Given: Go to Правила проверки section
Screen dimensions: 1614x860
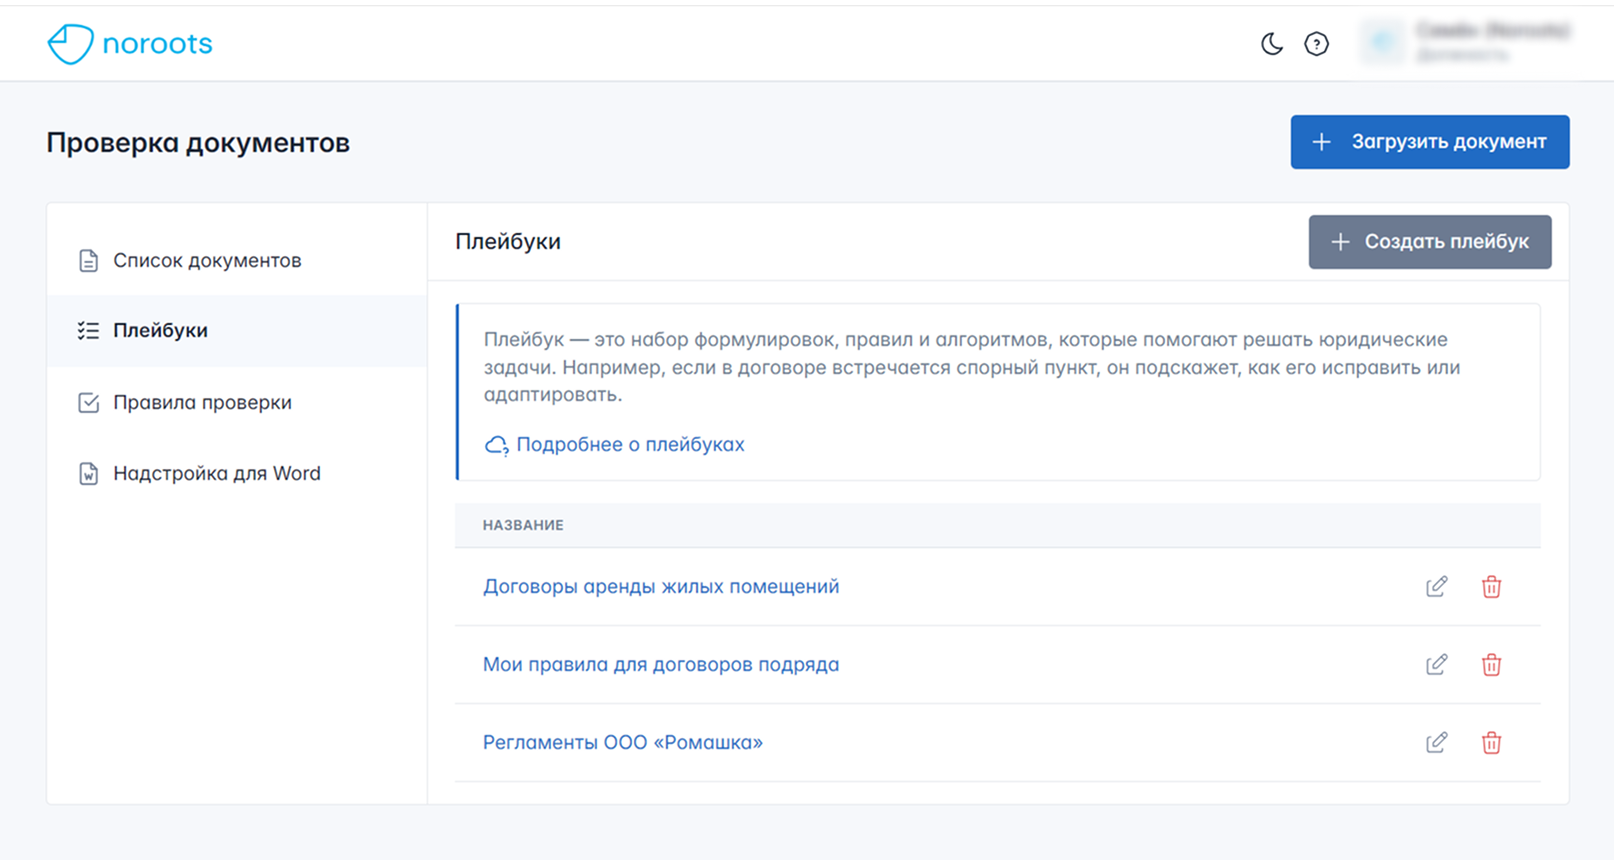Looking at the screenshot, I should [x=237, y=402].
